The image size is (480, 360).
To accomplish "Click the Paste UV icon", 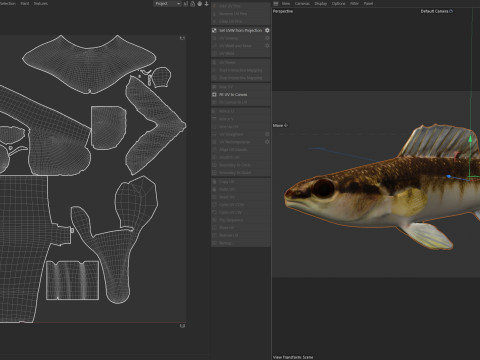I will click(x=214, y=189).
